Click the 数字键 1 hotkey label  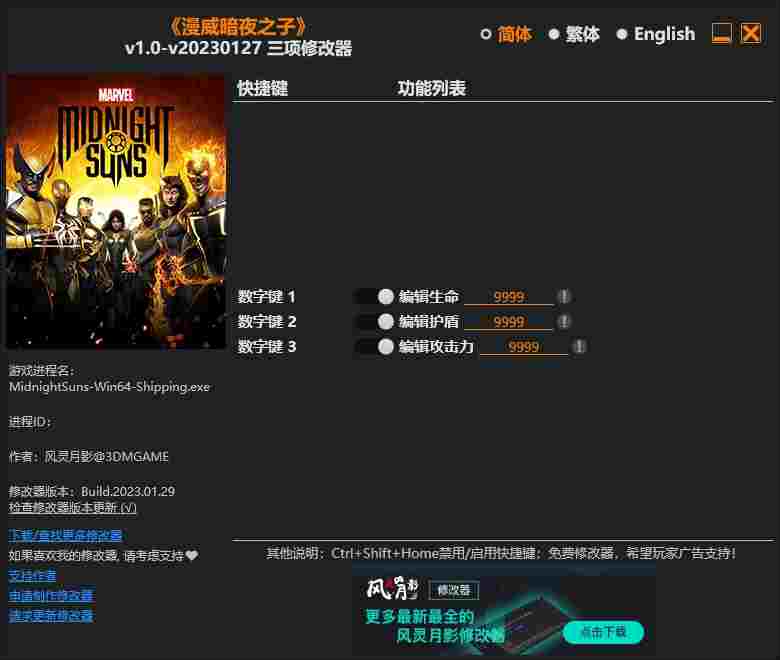(267, 297)
